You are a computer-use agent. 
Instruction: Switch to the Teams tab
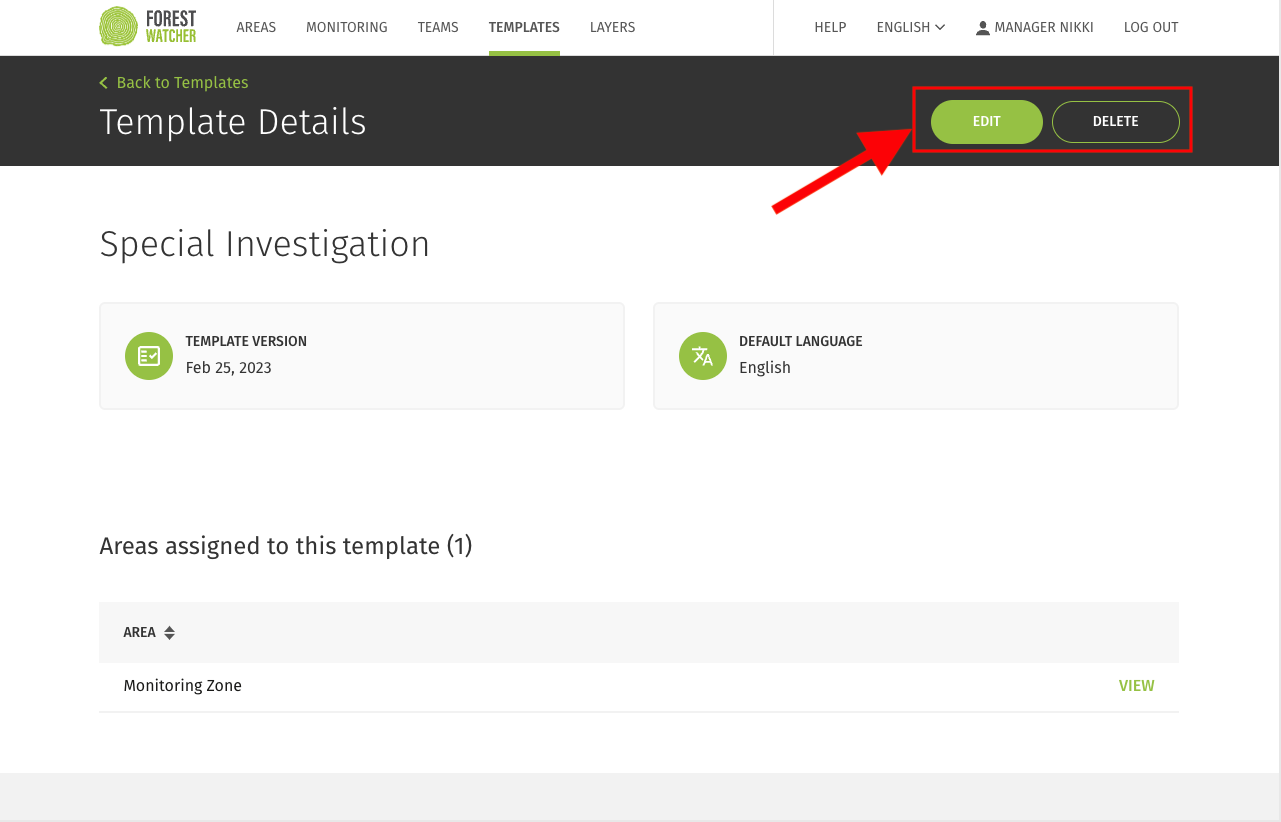point(438,28)
